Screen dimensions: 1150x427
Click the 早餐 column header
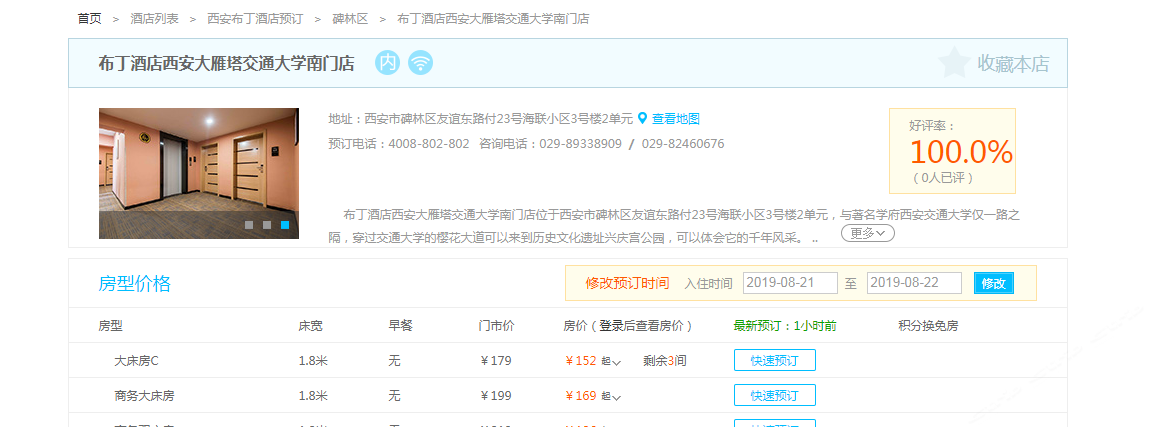pos(400,326)
